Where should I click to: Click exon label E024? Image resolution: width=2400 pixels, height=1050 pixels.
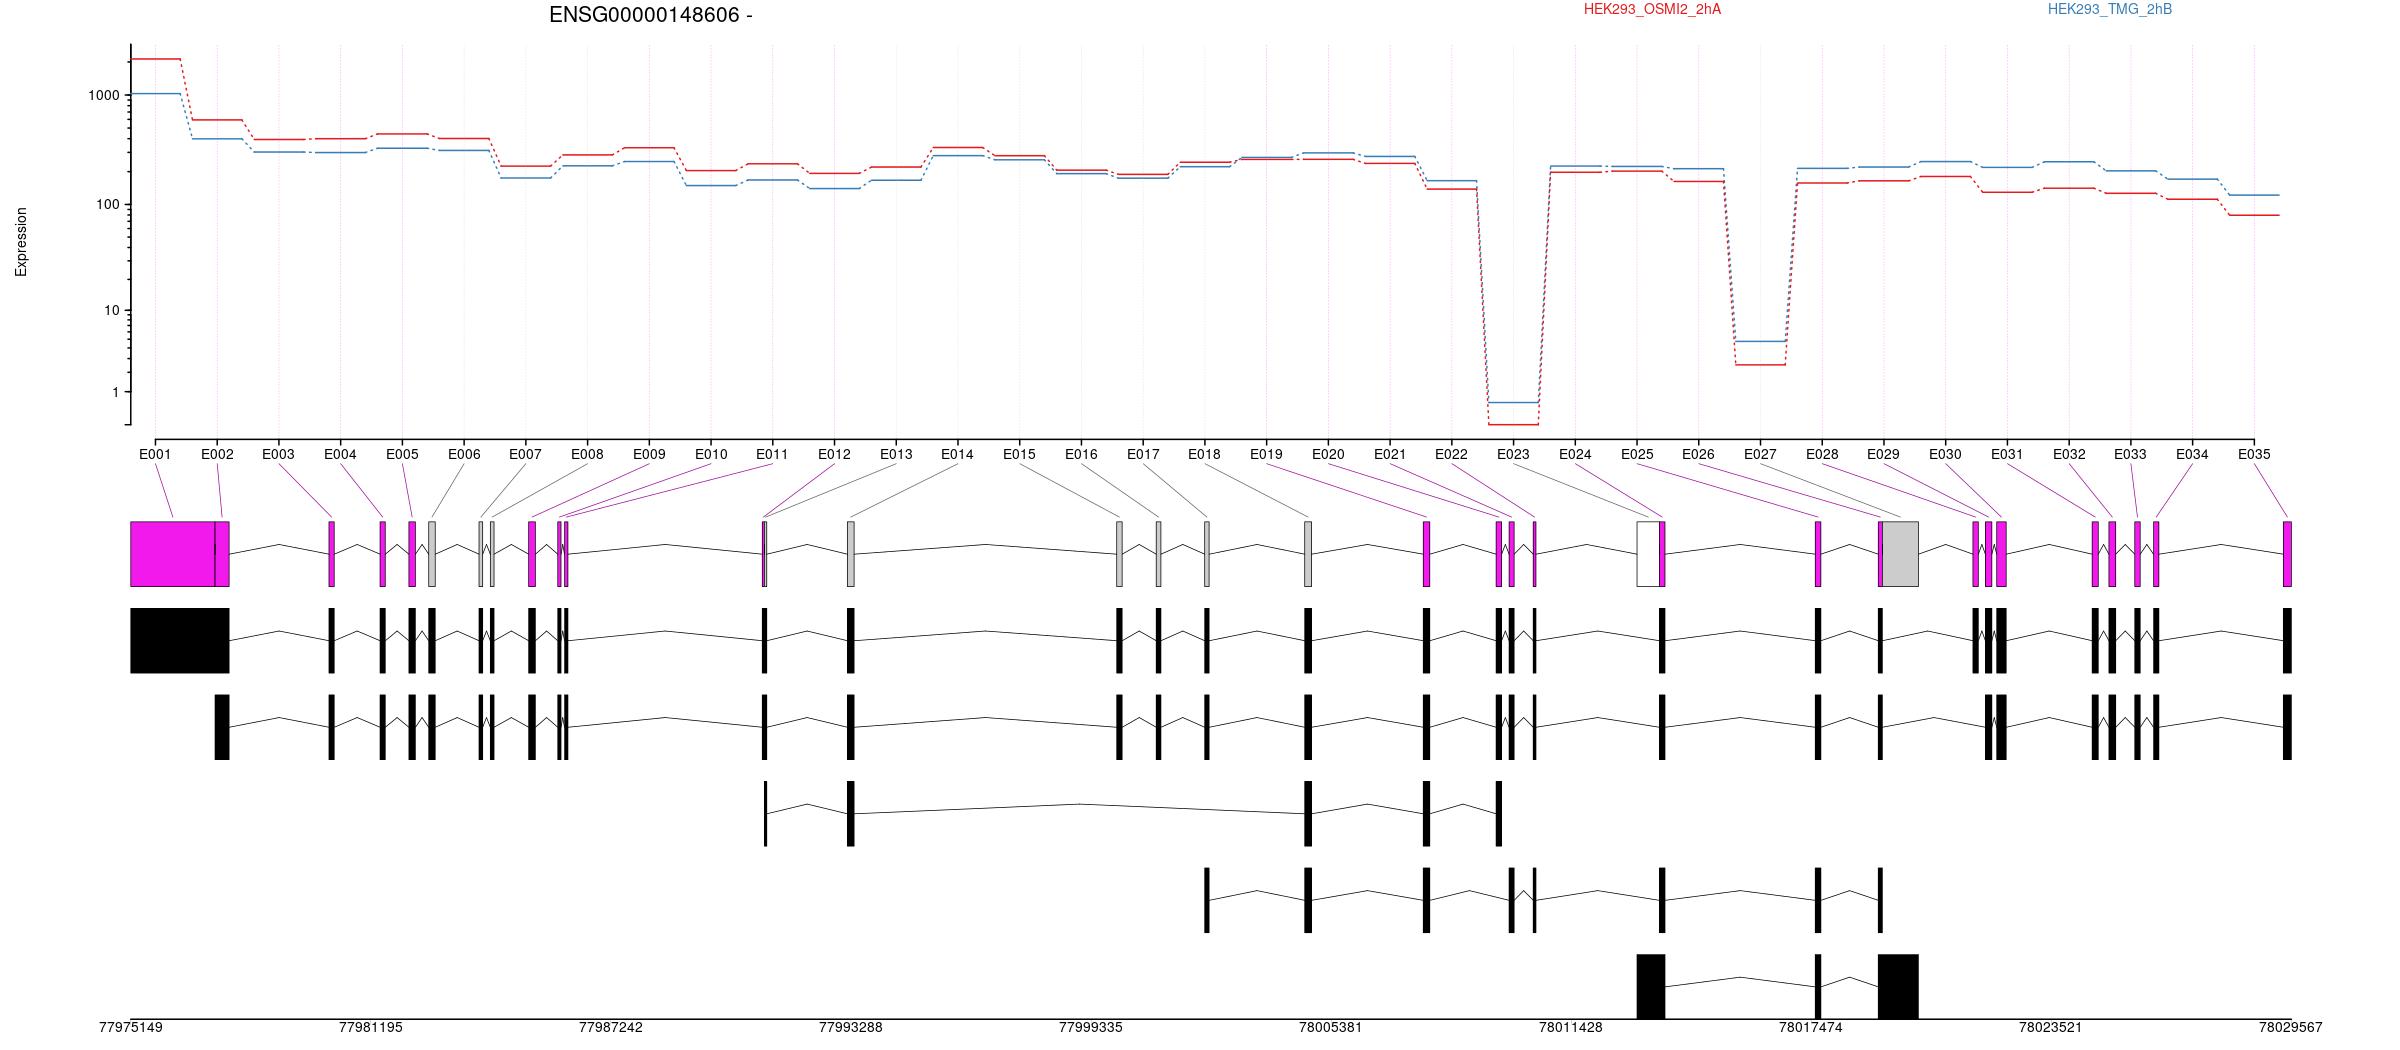(1575, 454)
